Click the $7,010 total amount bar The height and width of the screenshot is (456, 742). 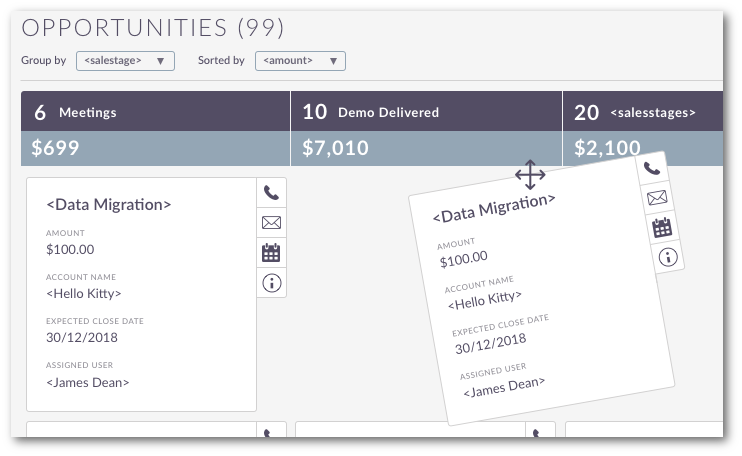point(426,148)
